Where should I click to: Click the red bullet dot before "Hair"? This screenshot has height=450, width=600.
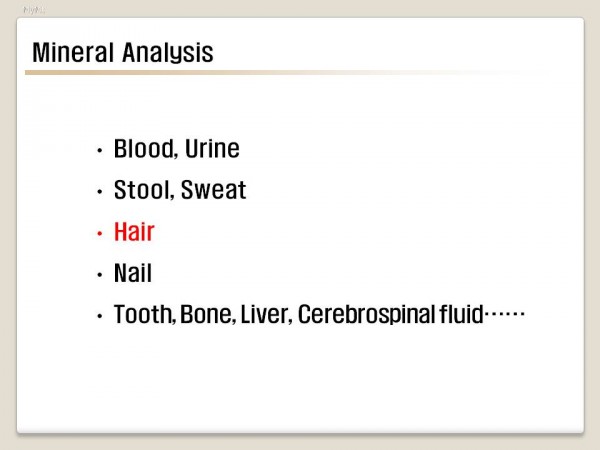click(x=100, y=233)
